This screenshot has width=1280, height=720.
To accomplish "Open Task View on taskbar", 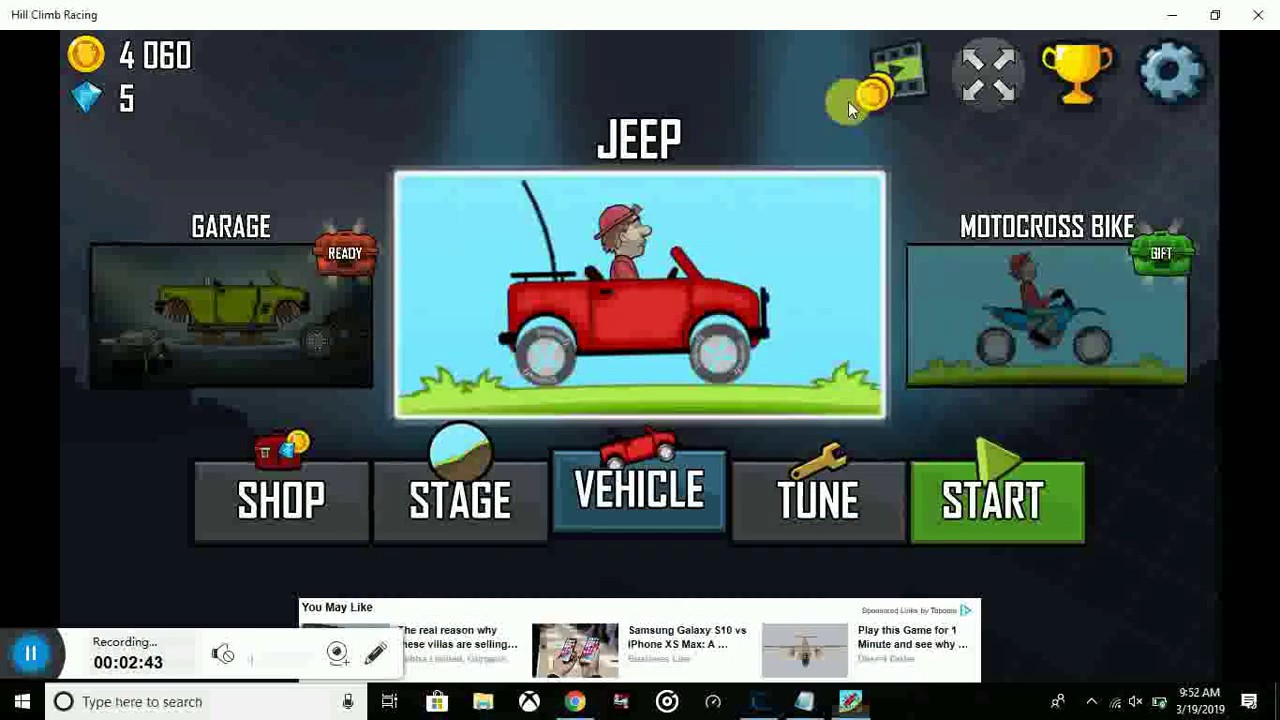I will pos(389,702).
